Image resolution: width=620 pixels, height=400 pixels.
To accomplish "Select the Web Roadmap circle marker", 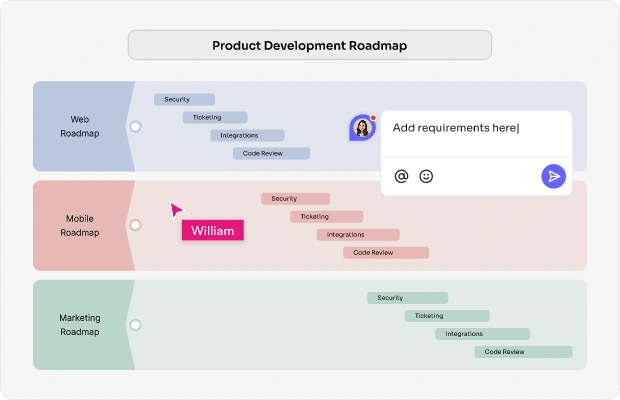I will coord(136,126).
